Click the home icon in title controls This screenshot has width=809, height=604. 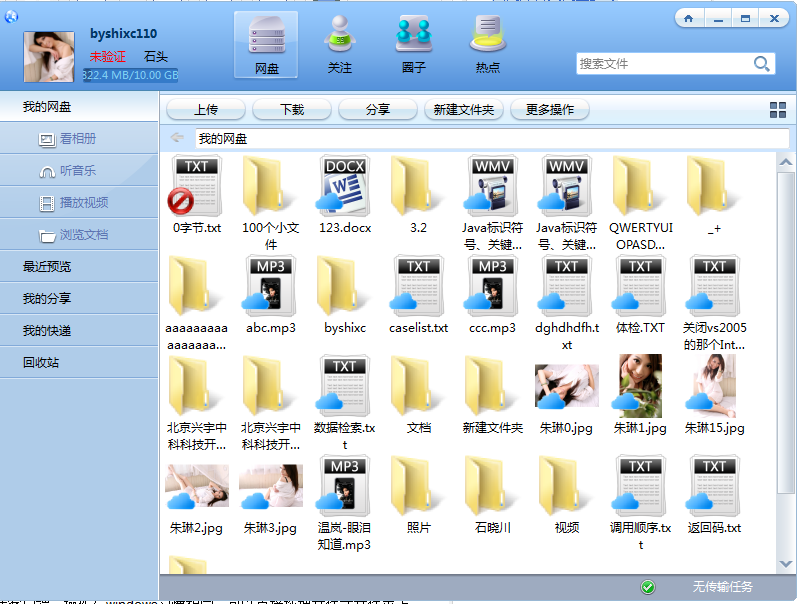pyautogui.click(x=689, y=19)
